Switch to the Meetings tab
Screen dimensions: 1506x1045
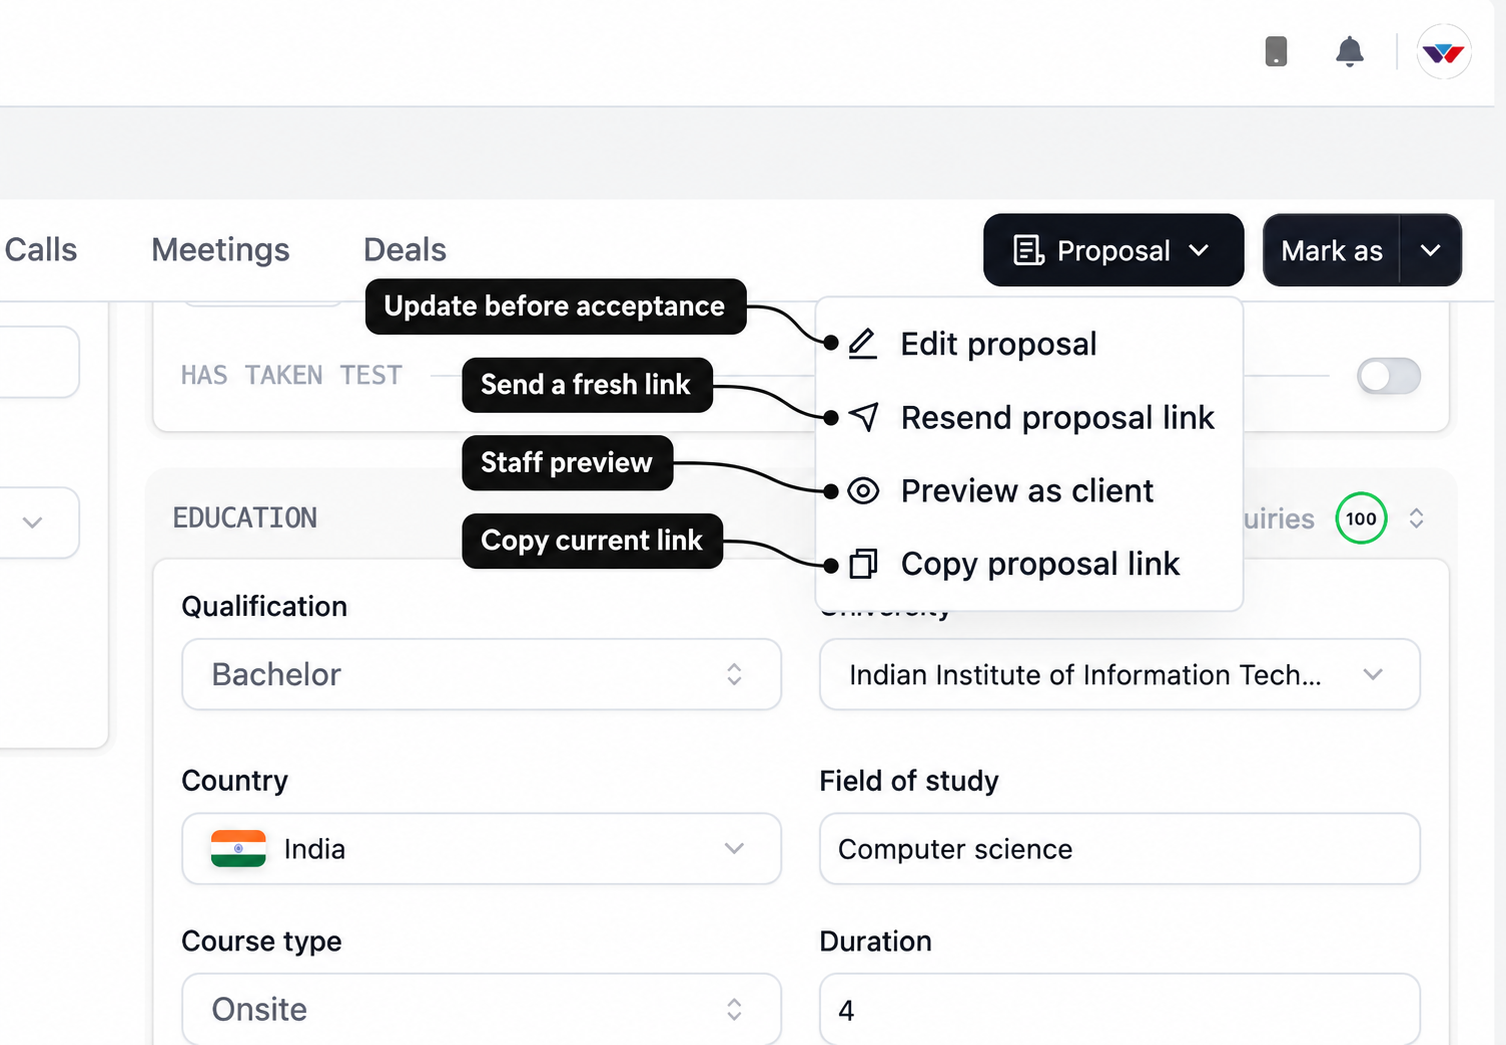point(220,250)
